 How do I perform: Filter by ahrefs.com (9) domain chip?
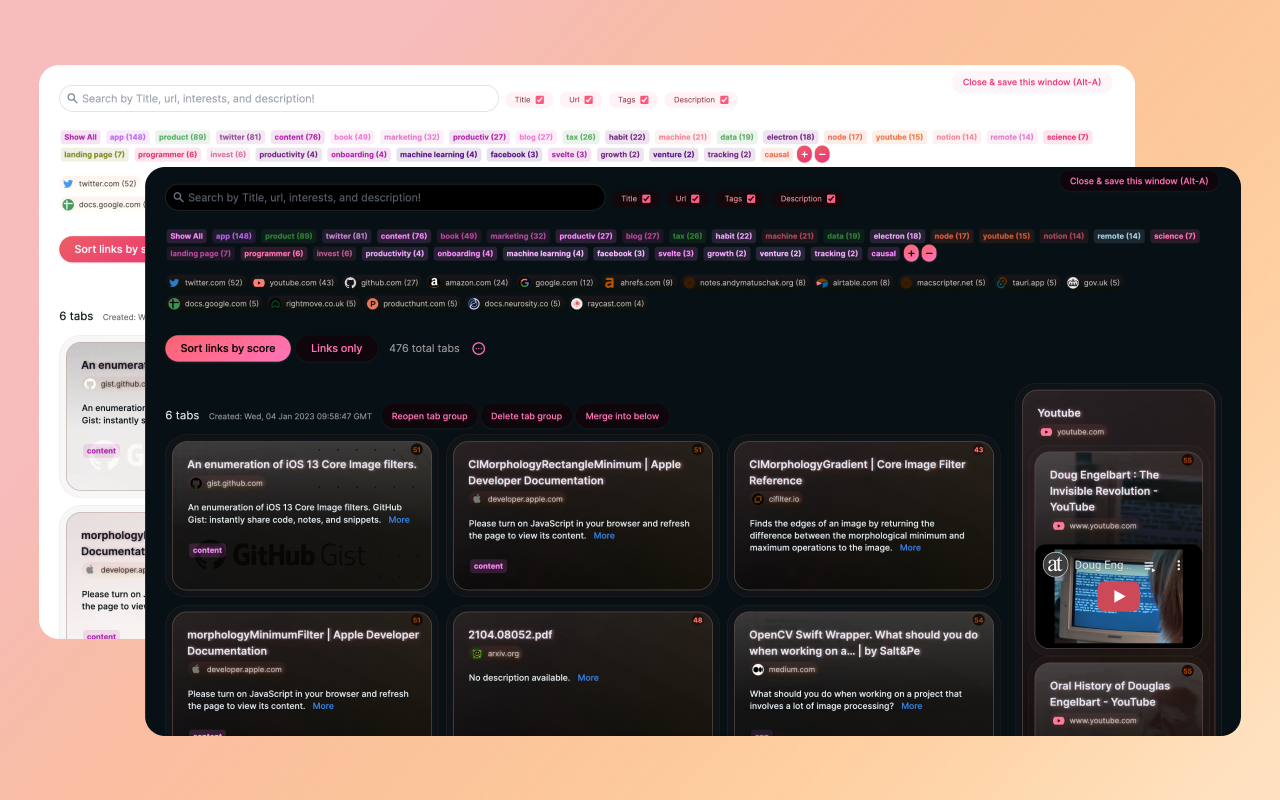(639, 283)
